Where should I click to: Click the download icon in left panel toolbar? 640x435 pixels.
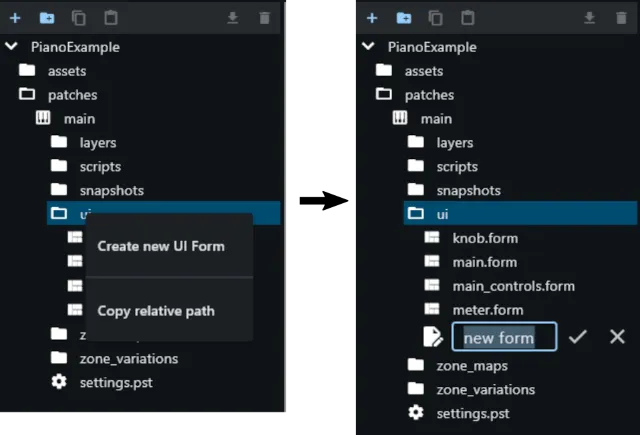[x=233, y=18]
